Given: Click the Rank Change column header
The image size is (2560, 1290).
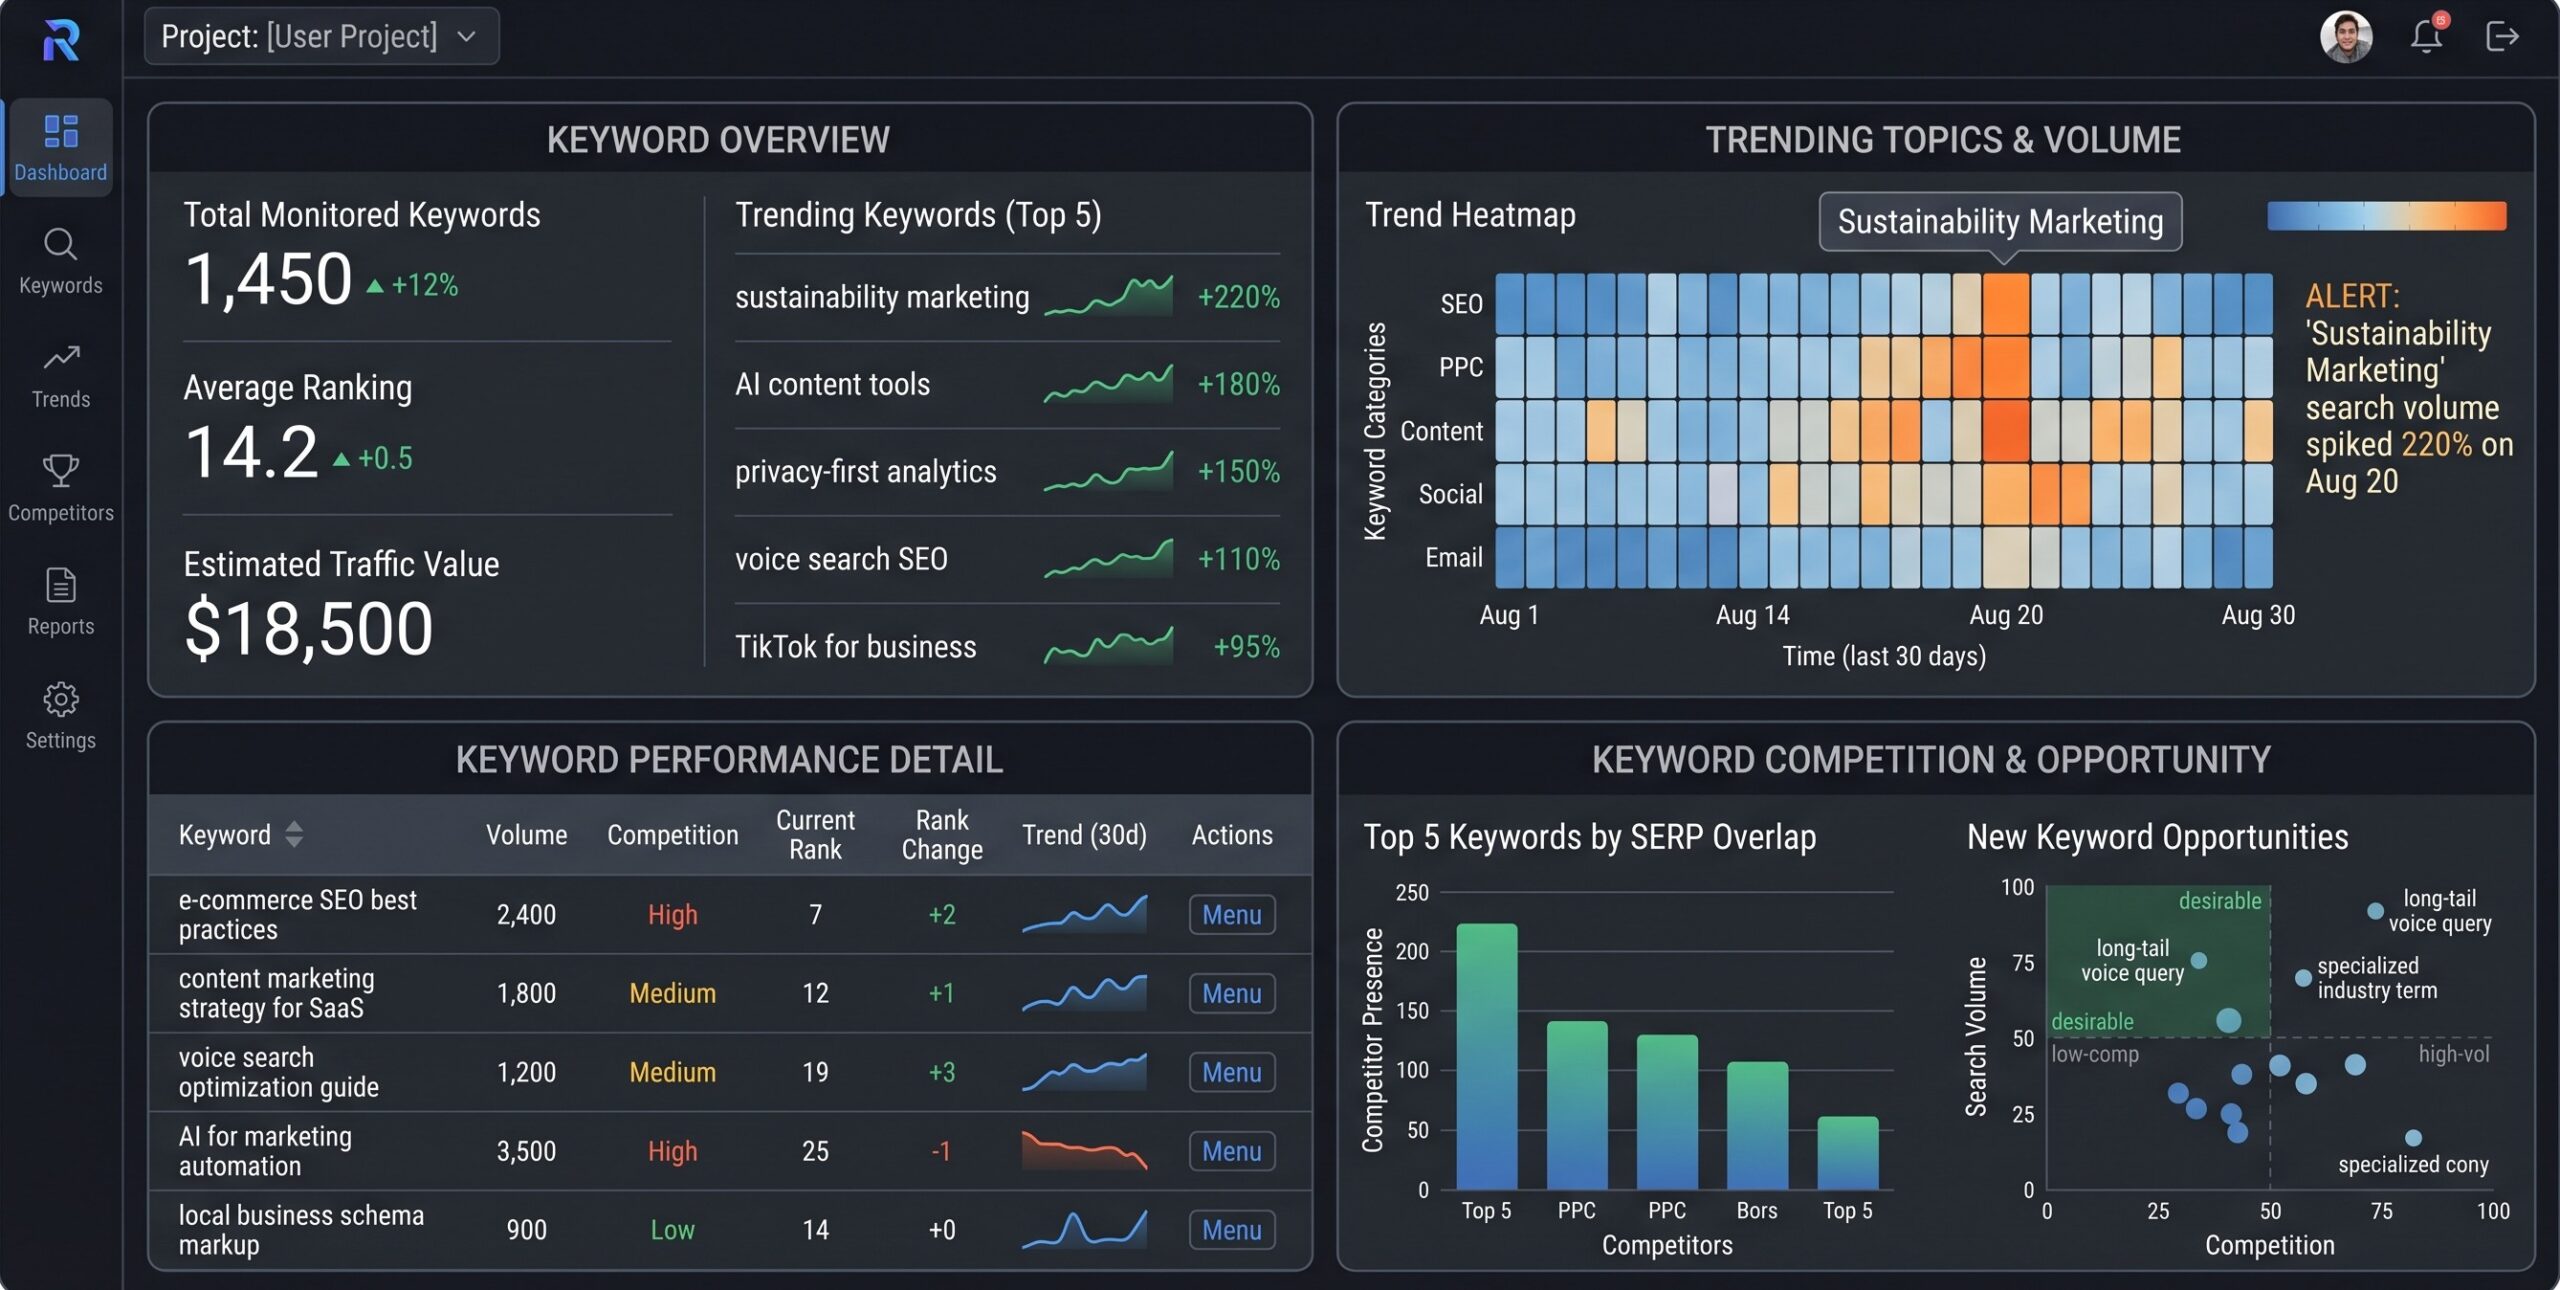Looking at the screenshot, I should 942,835.
